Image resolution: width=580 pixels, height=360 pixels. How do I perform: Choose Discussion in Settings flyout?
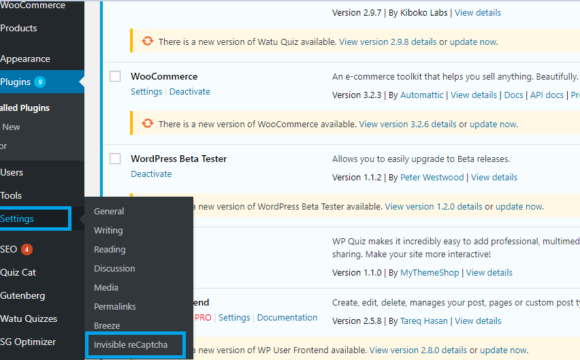(114, 269)
